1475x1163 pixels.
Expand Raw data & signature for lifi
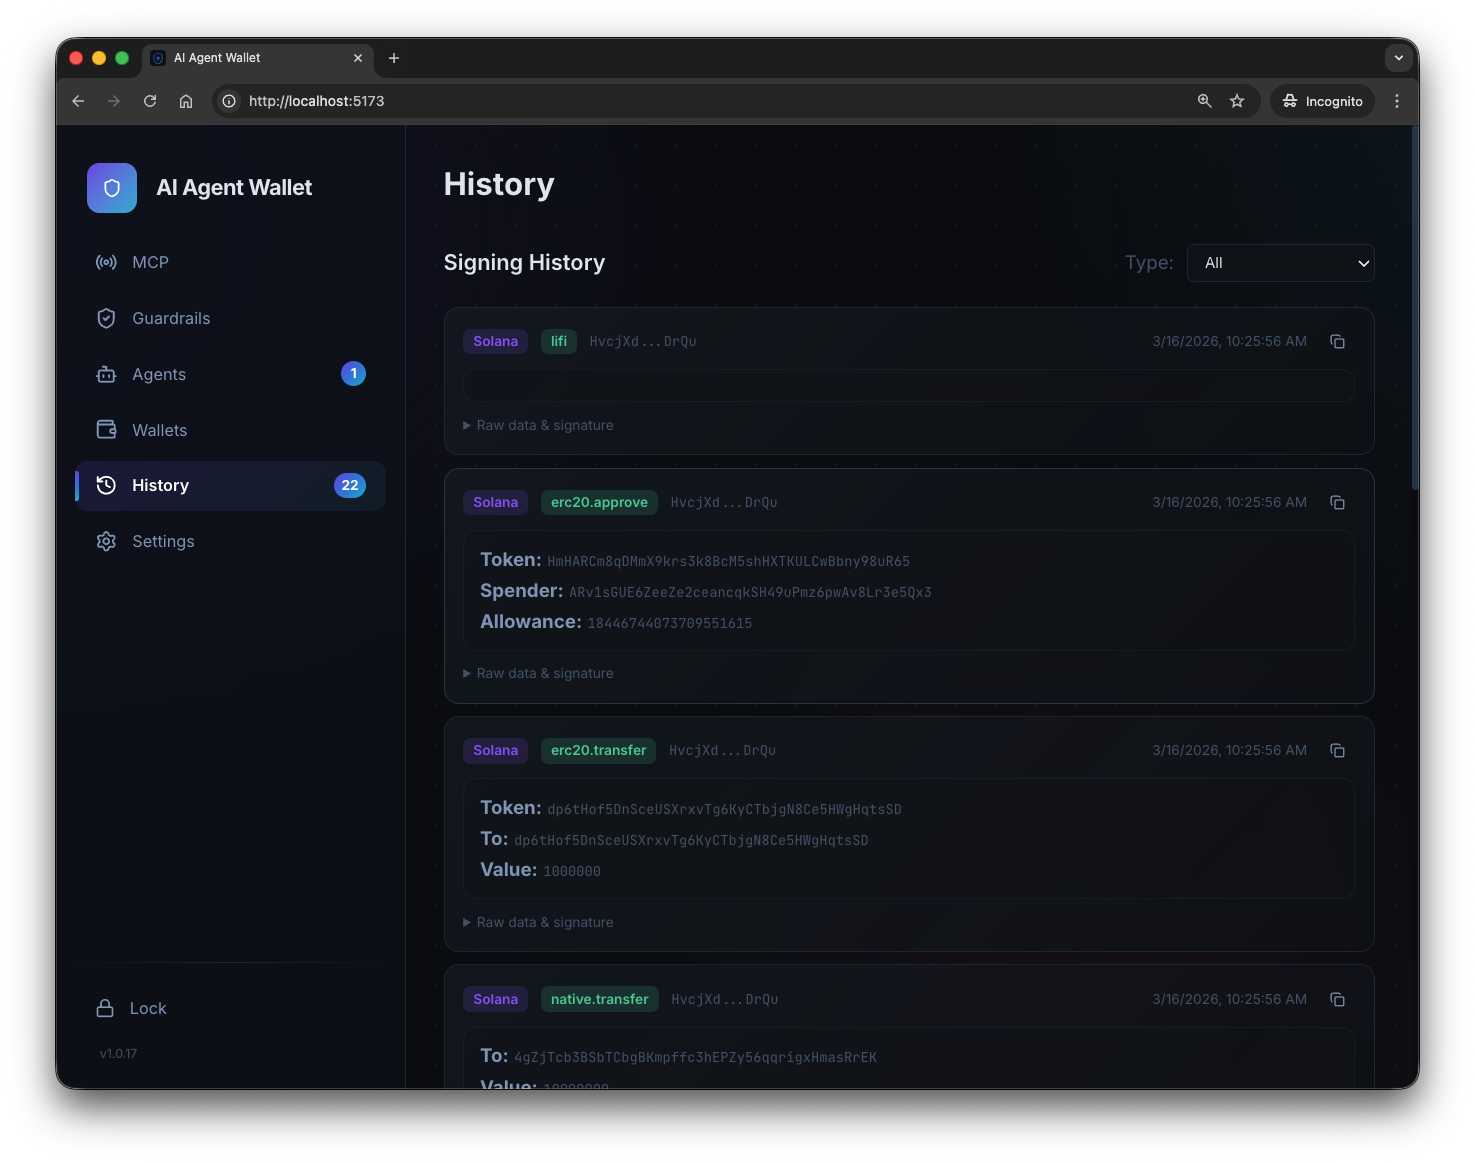(544, 426)
